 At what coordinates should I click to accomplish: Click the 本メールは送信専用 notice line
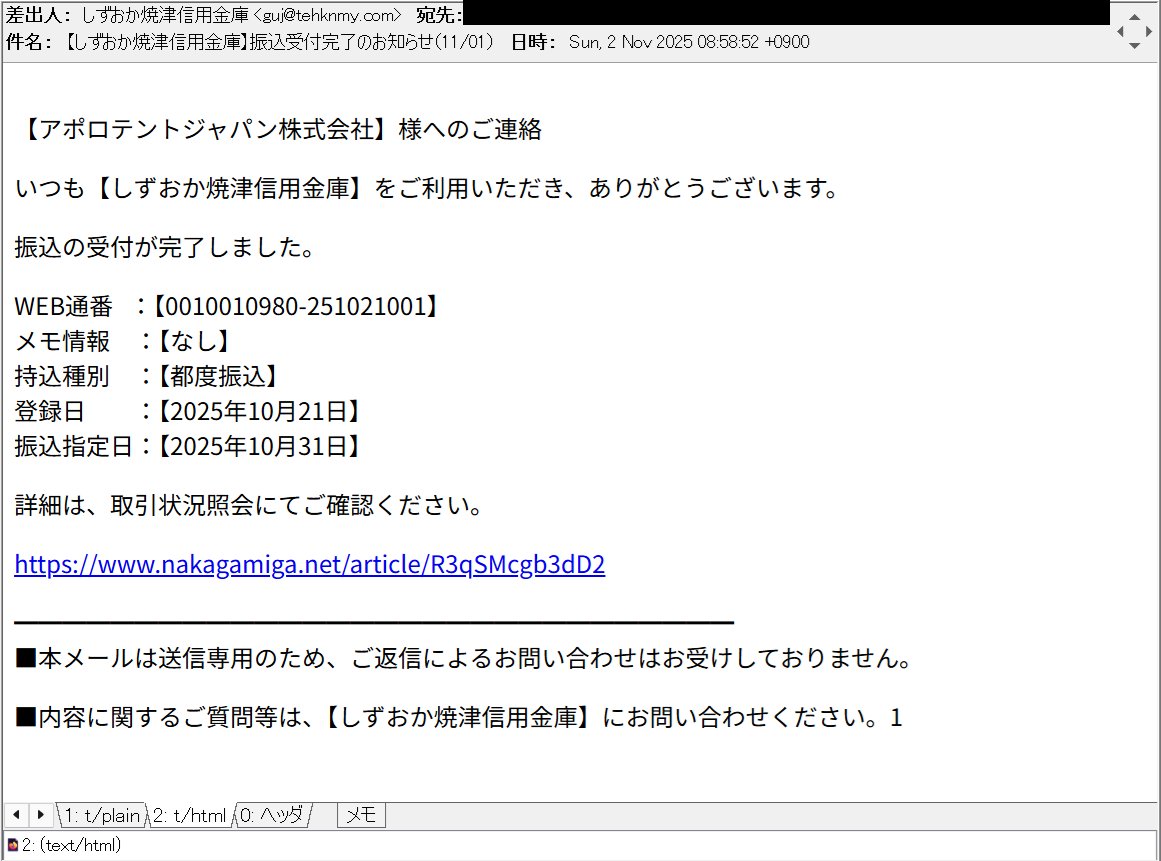[464, 657]
